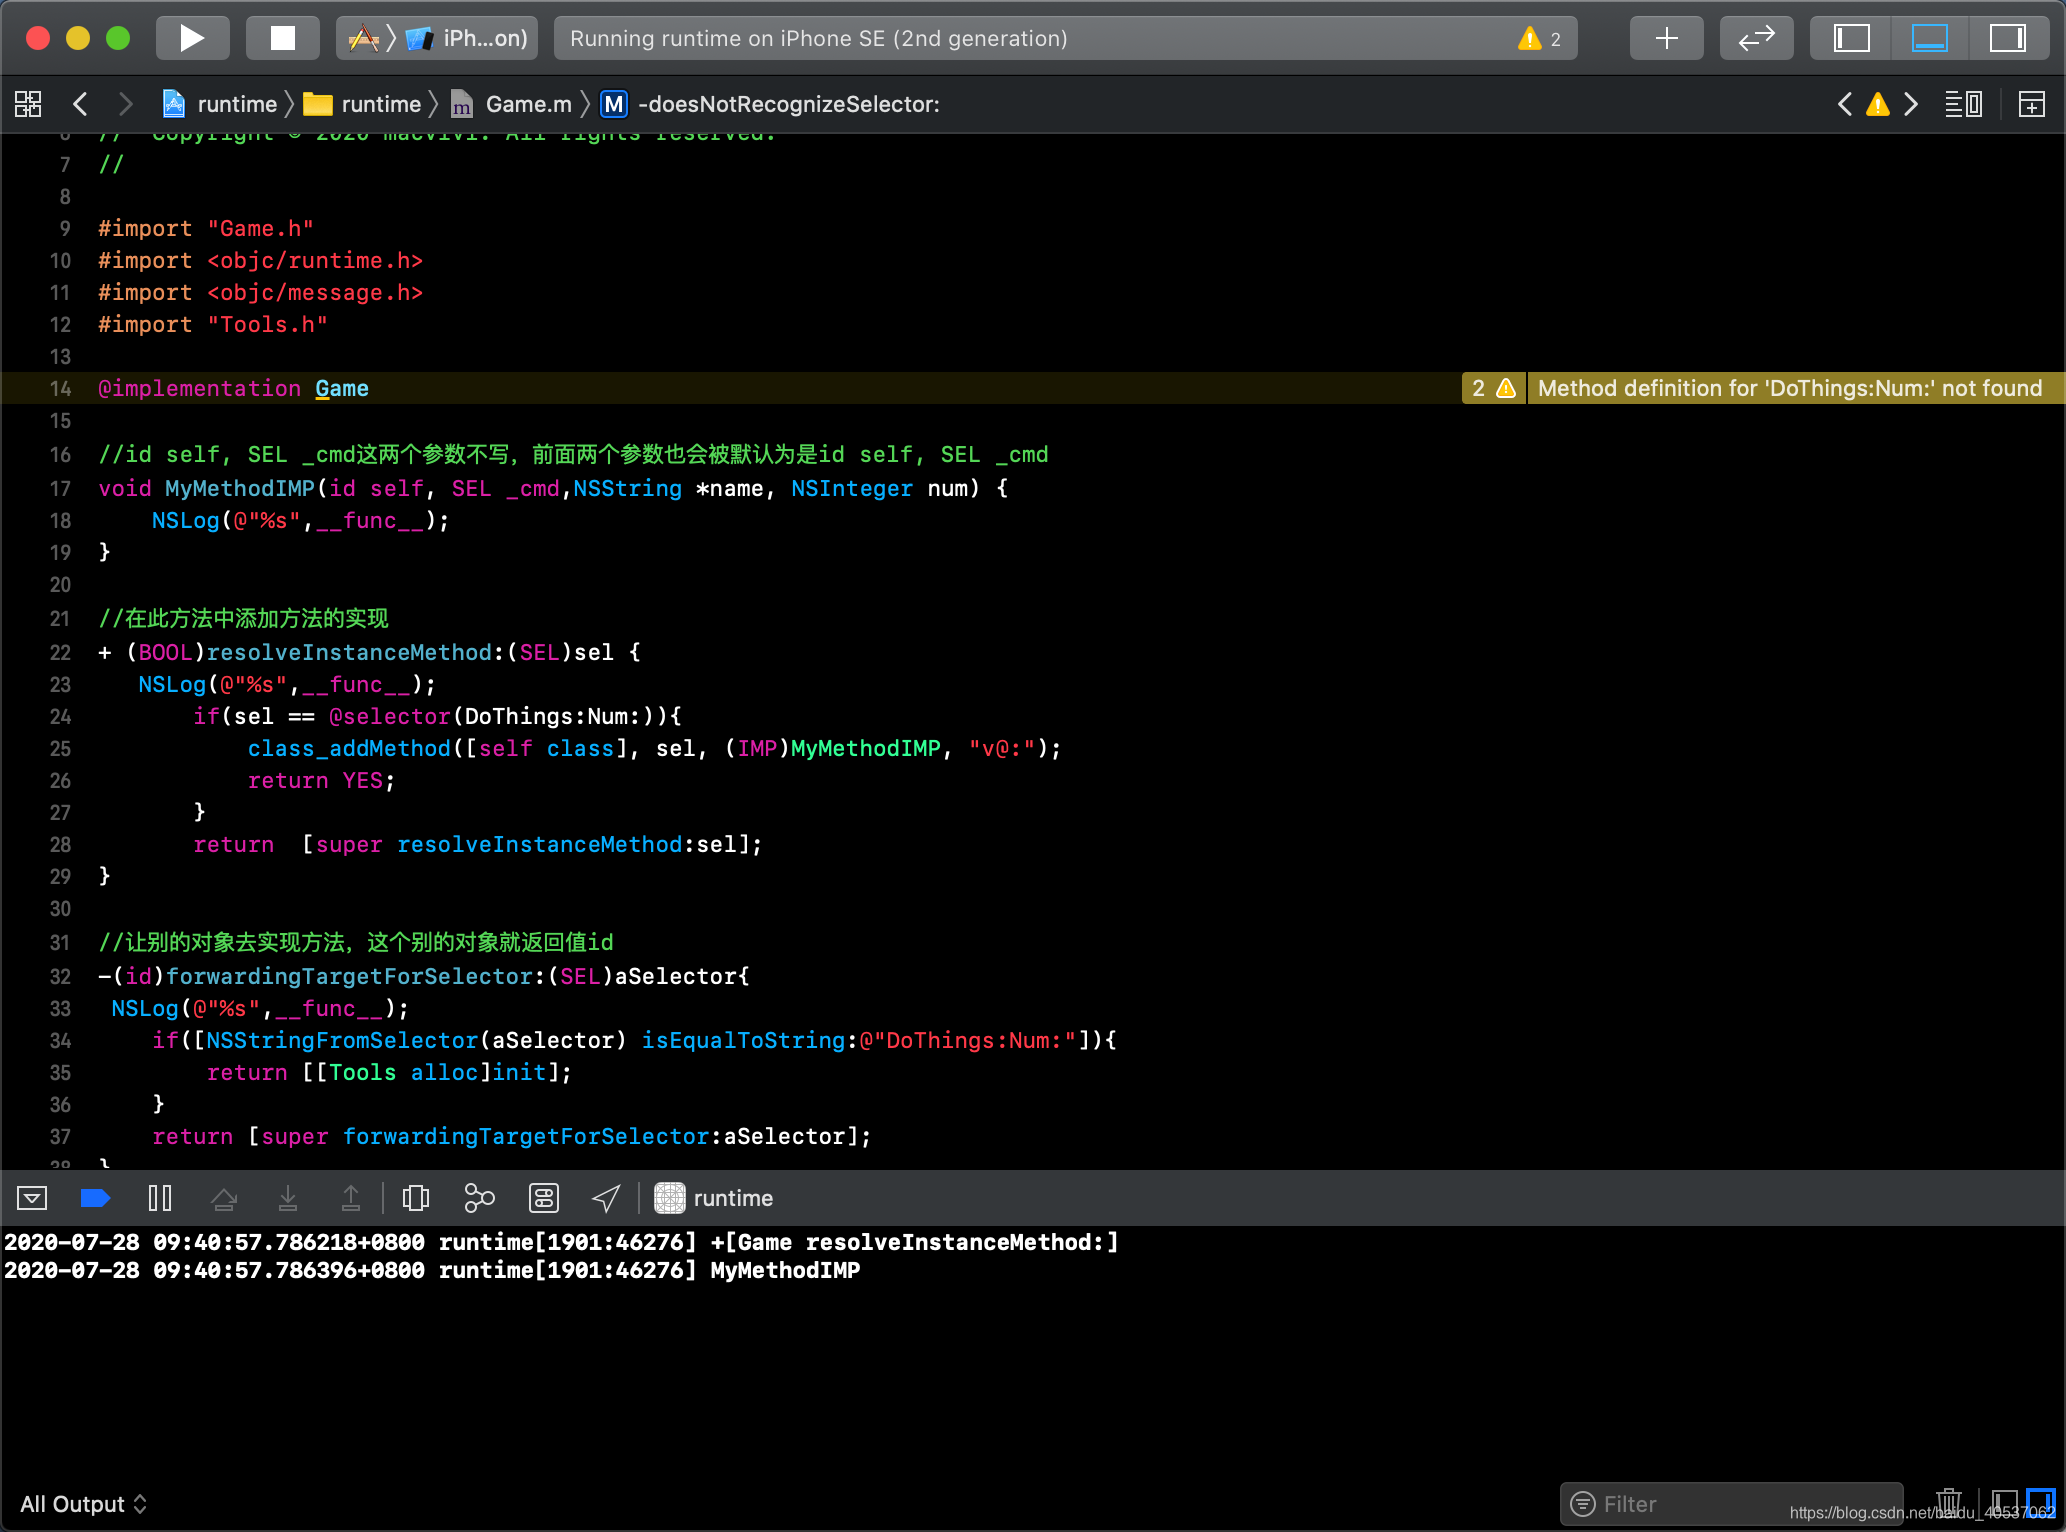Viewport: 2066px width, 1532px height.
Task: Click MyMethodIMP function name on line 17
Action: tap(240, 488)
